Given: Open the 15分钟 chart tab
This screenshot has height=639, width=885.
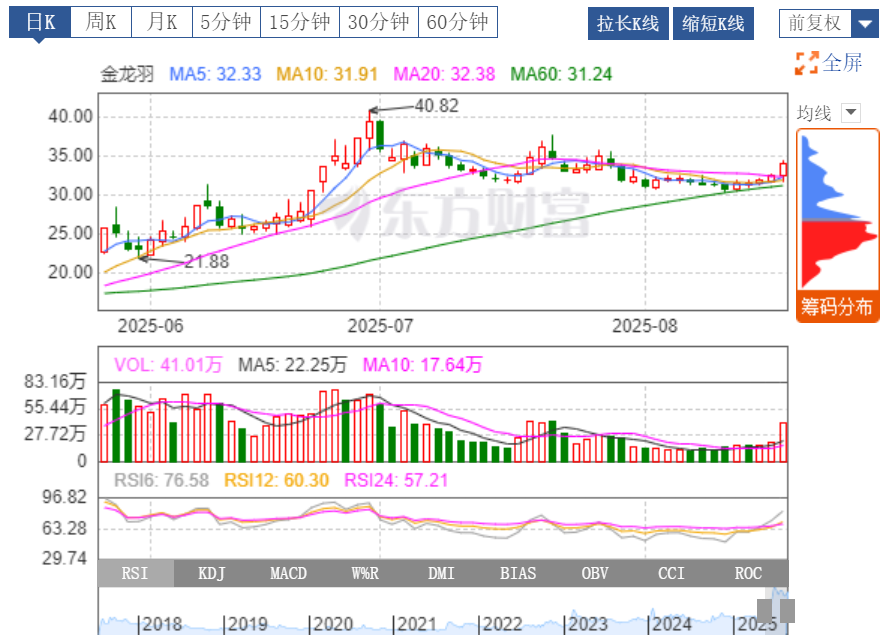Looking at the screenshot, I should point(300,23).
